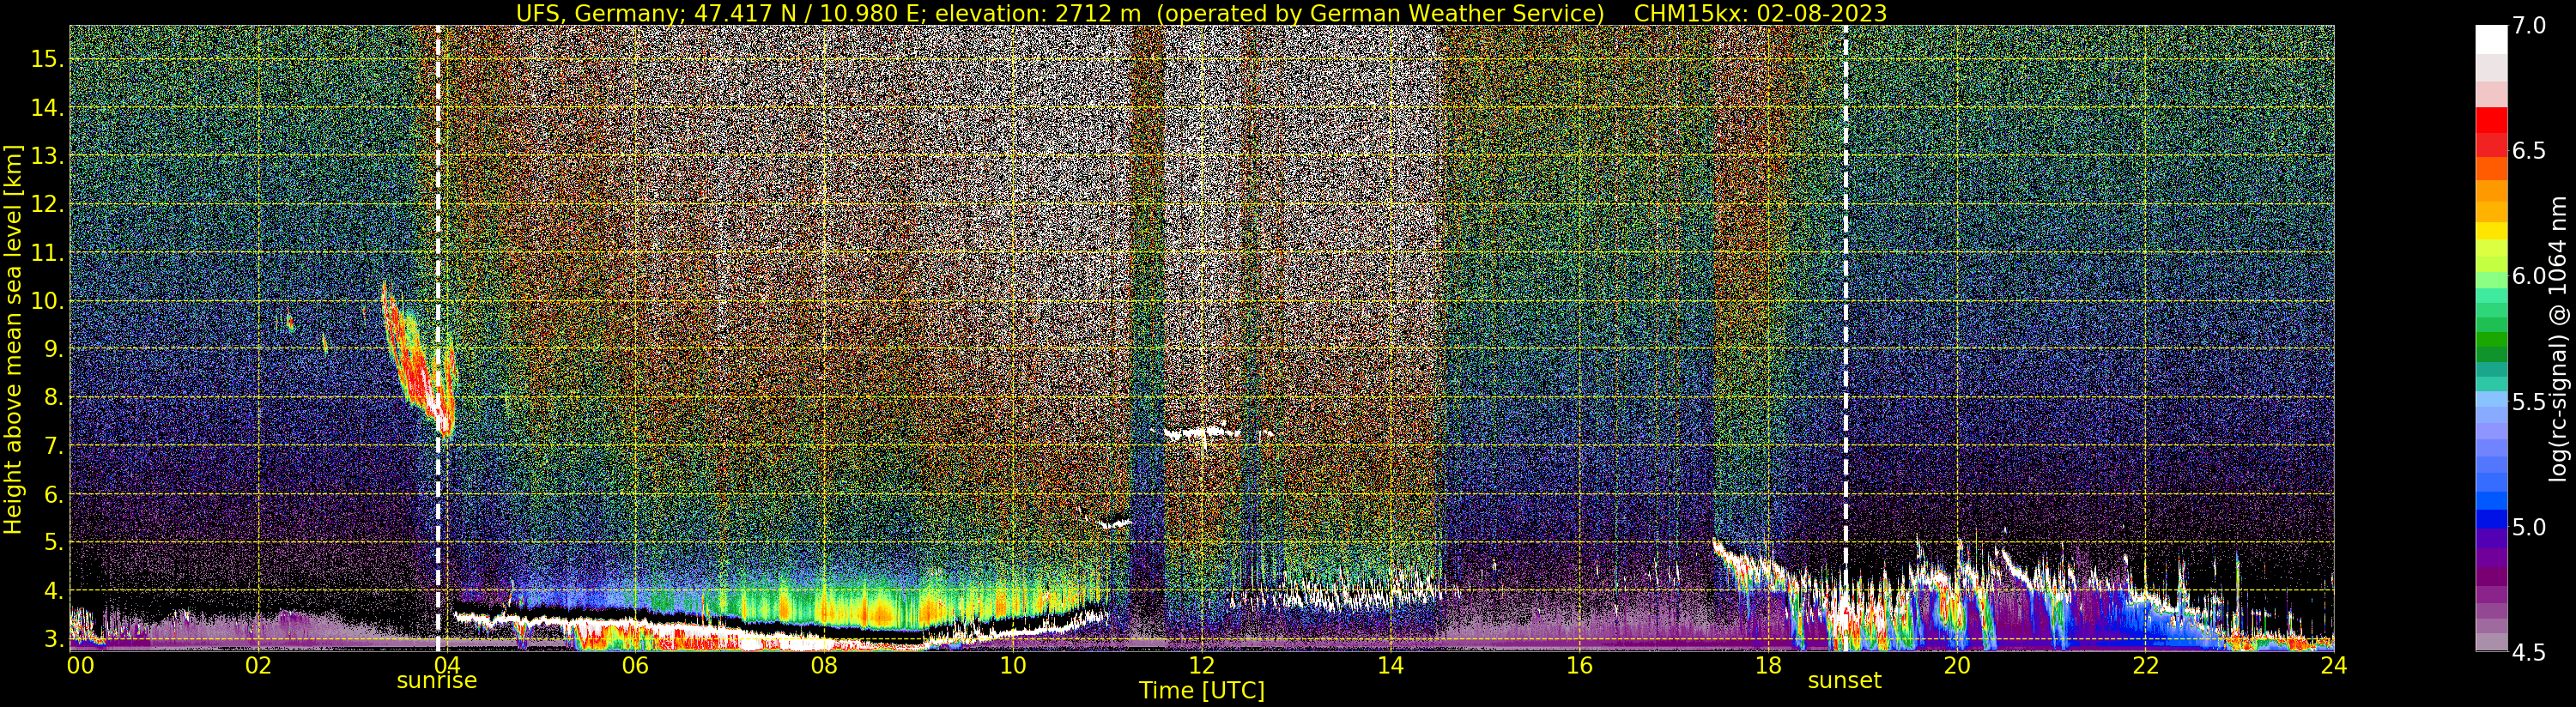This screenshot has width=2576, height=707.
Task: Click the '4.' height tick label
Action: 54,591
